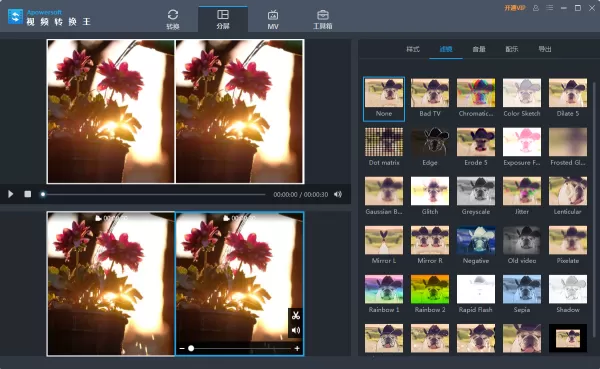Viewport: 600px width, 369px height.
Task: Switch to the 滤镜 filter tab
Action: coord(446,49)
